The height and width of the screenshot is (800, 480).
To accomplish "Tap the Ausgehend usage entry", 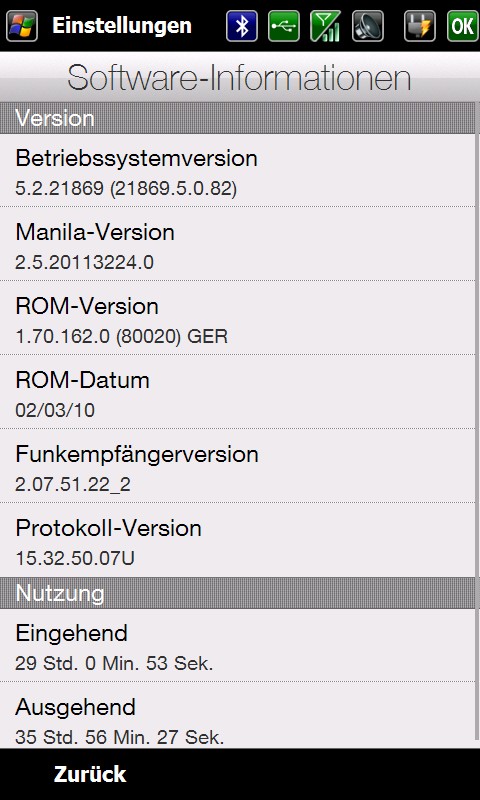I will click(x=238, y=715).
